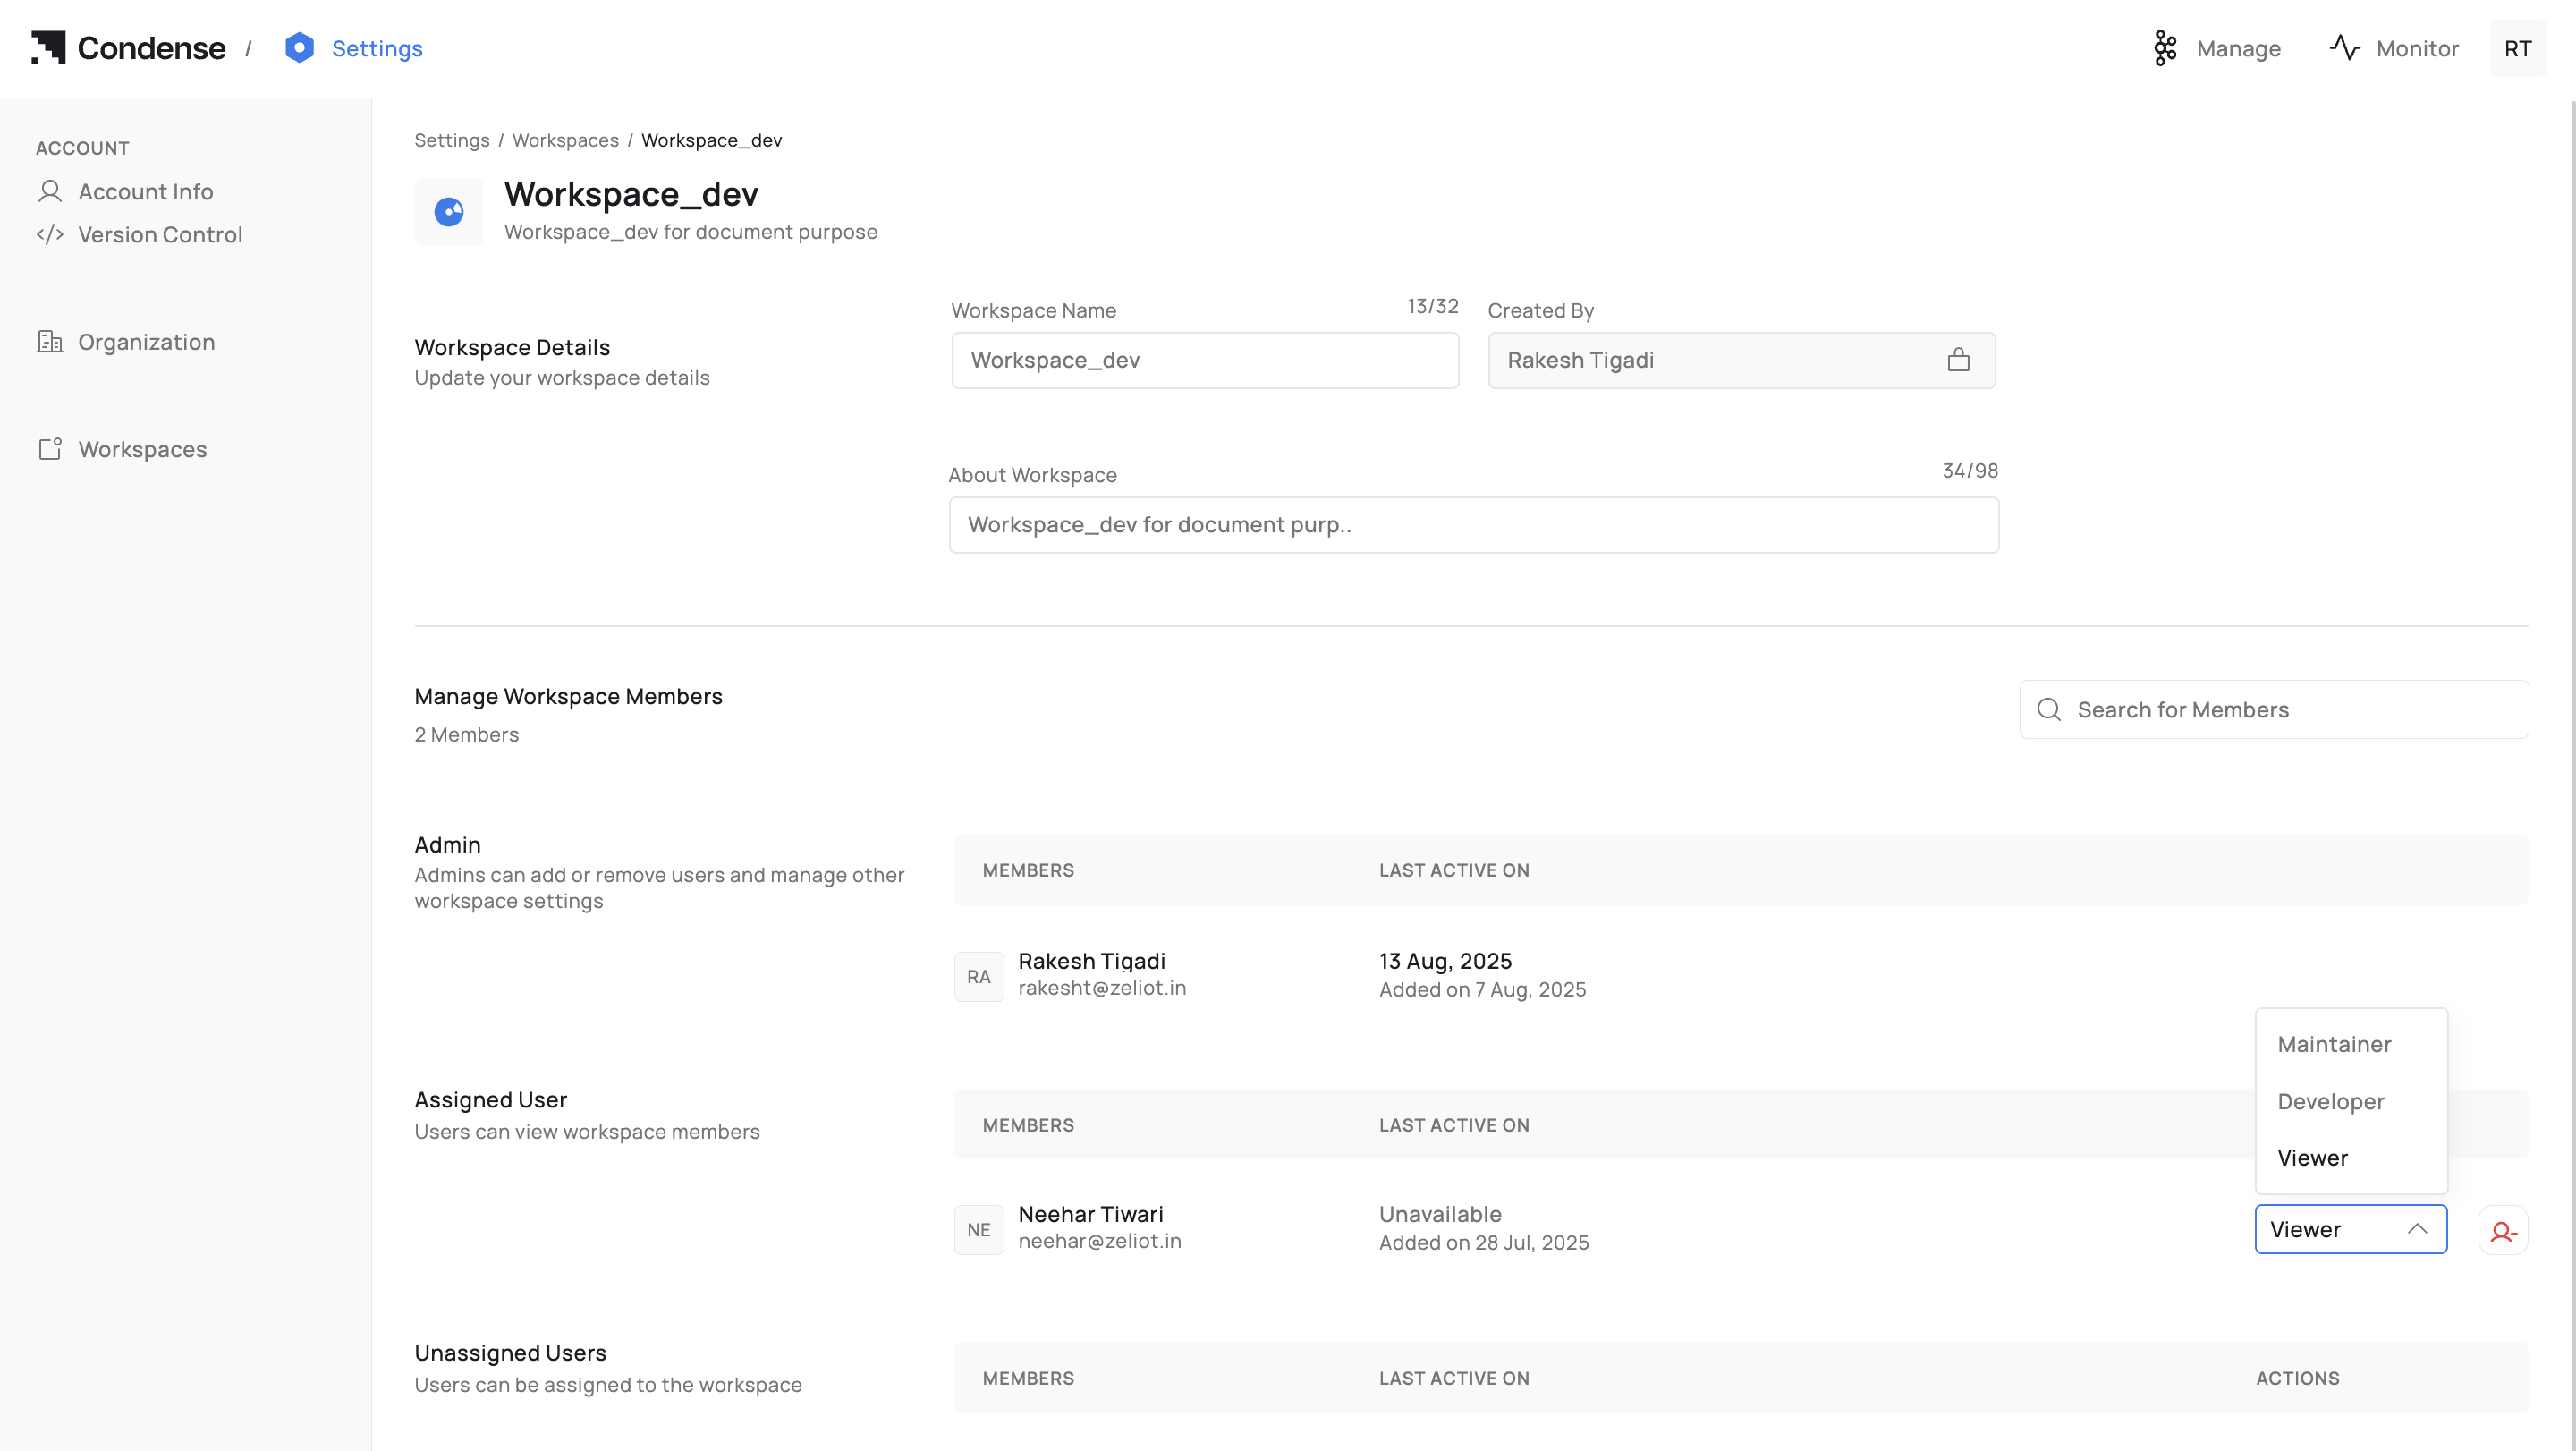Pick Viewer in the open role menu
This screenshot has height=1451, width=2576.
(x=2312, y=1158)
